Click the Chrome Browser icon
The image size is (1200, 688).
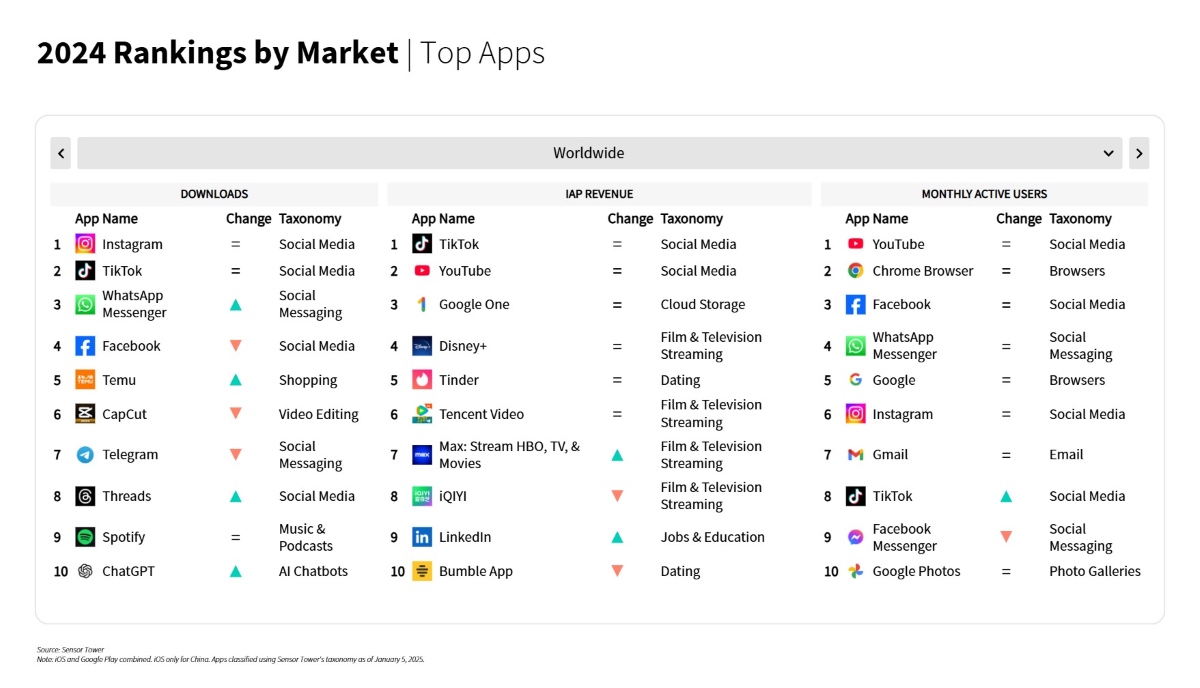tap(855, 271)
